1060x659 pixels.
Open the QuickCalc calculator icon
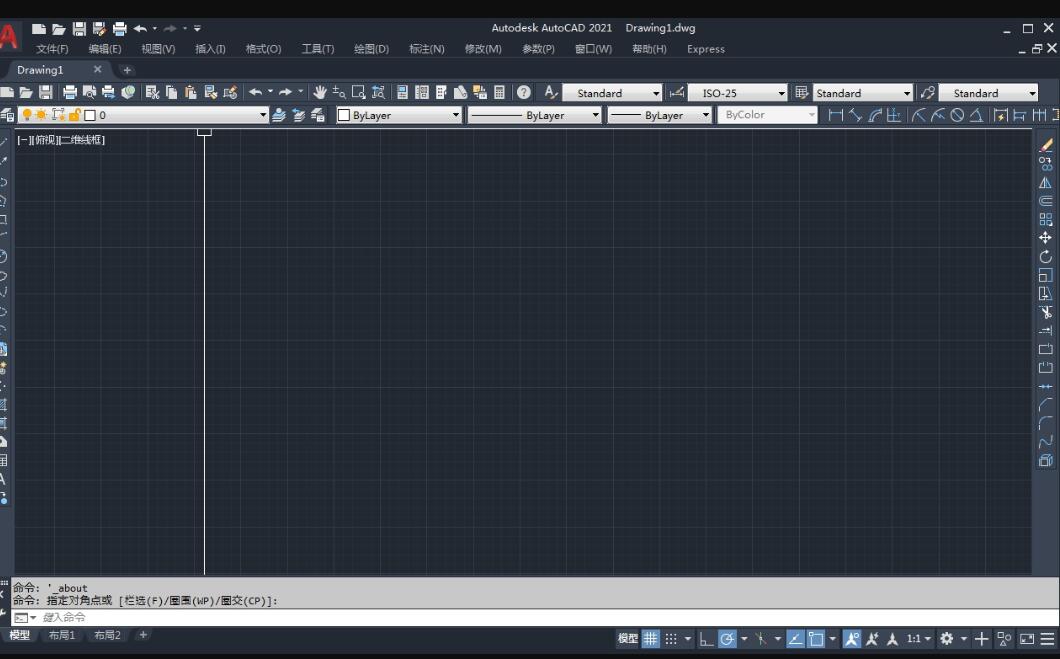[x=500, y=93]
